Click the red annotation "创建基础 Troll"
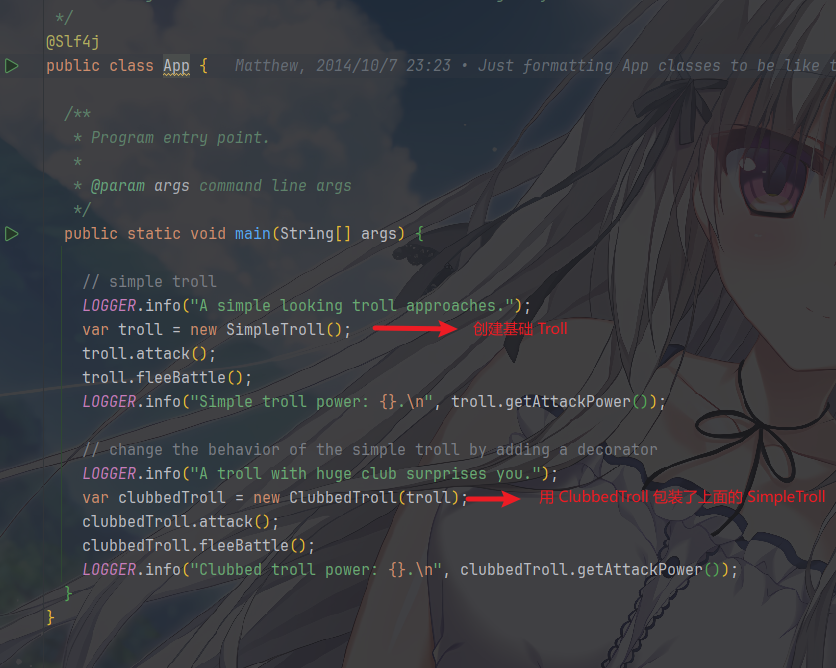Image resolution: width=836 pixels, height=668 pixels. pyautogui.click(x=520, y=329)
